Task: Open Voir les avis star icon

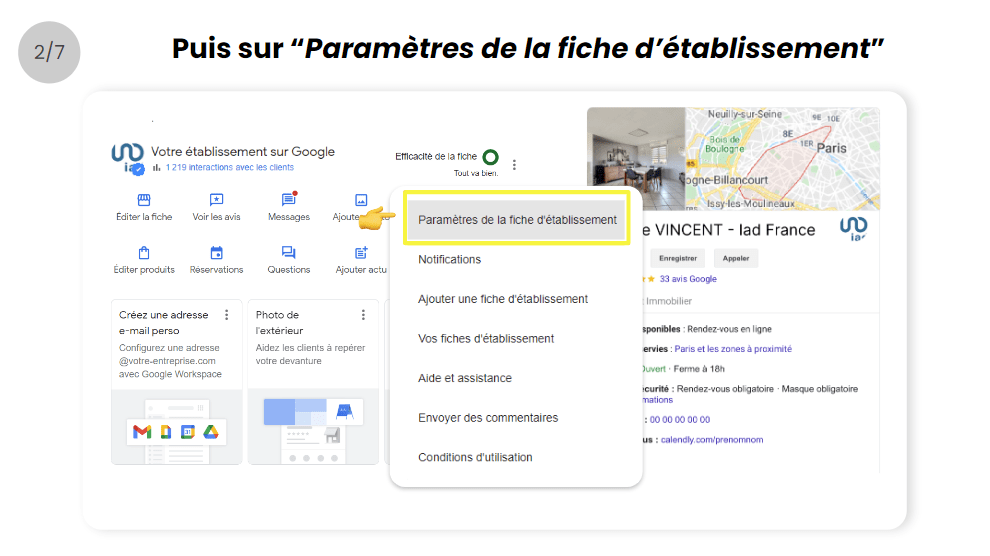Action: [217, 200]
